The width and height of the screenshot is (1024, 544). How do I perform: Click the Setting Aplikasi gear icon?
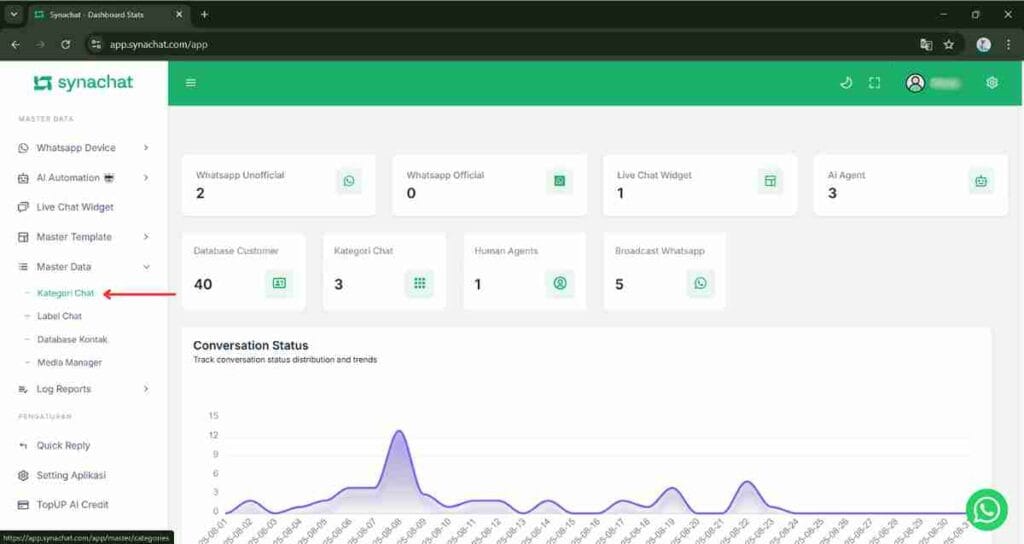point(23,475)
